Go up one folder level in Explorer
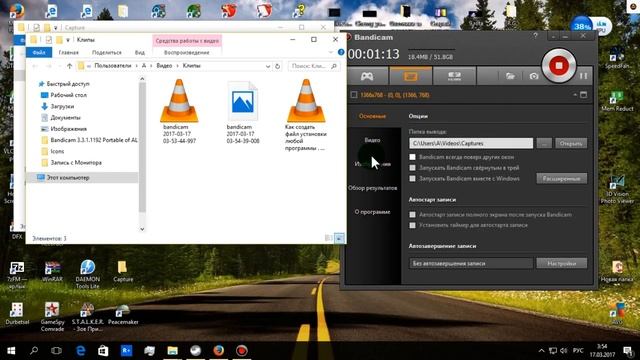This screenshot has width=640, height=360. (x=69, y=66)
